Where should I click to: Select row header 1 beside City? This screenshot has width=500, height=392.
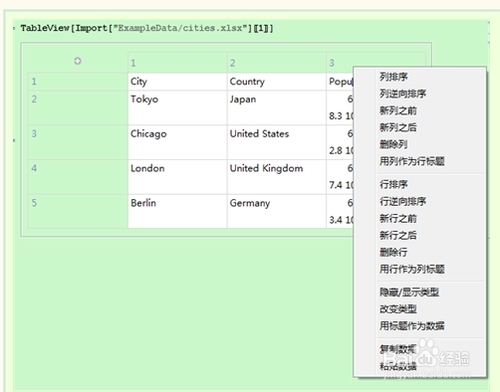(x=78, y=82)
